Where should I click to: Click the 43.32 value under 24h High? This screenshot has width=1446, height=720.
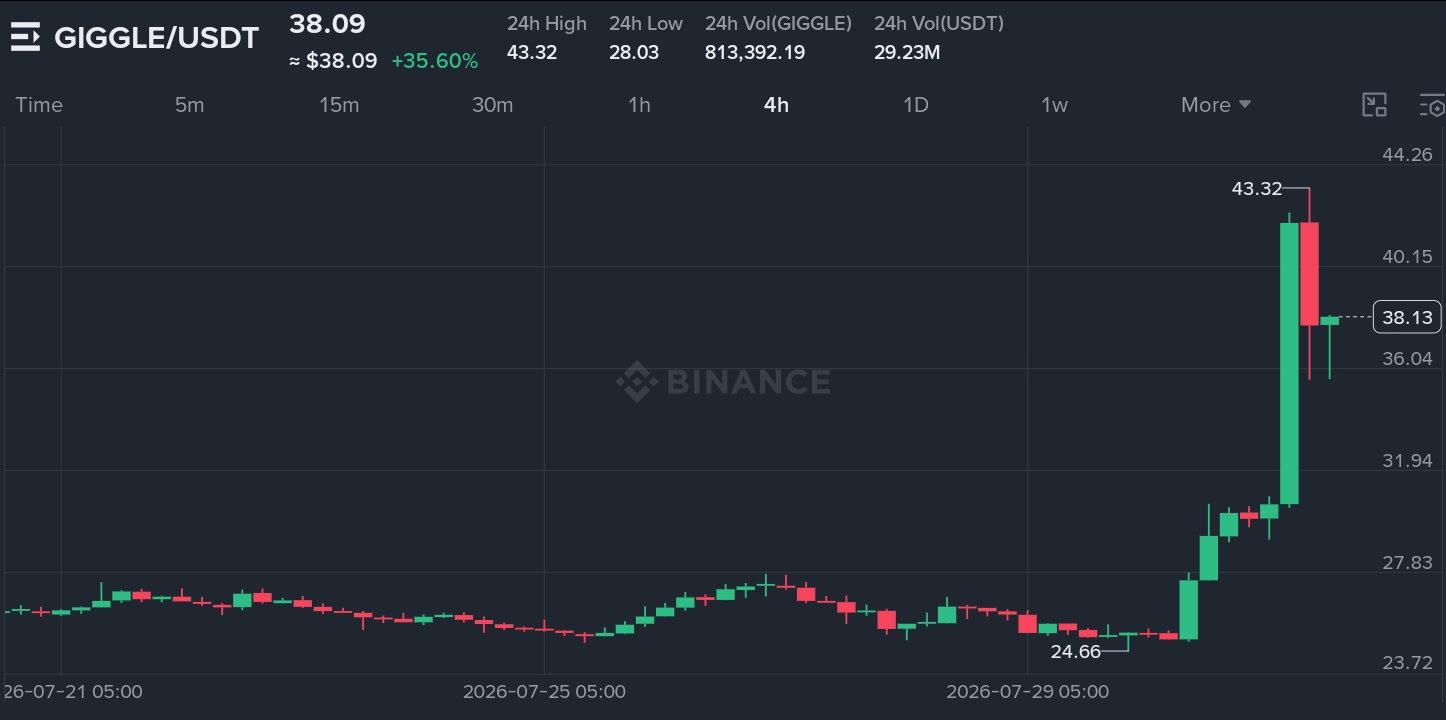tap(532, 52)
